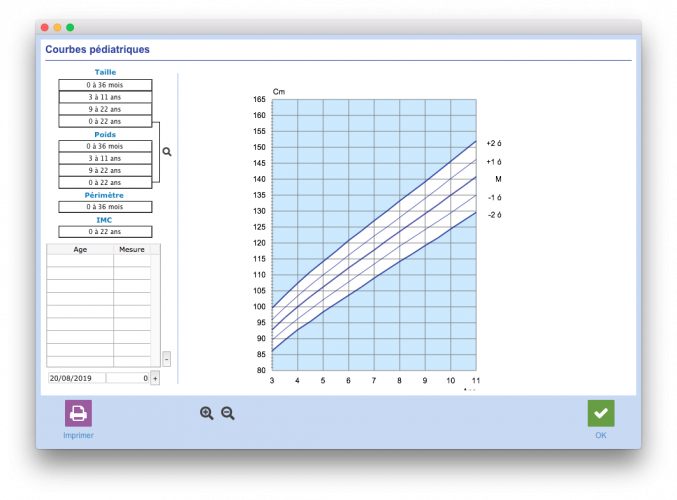677x500 pixels.
Task: Select Poids 0 à 36 mois curve
Action: click(105, 146)
